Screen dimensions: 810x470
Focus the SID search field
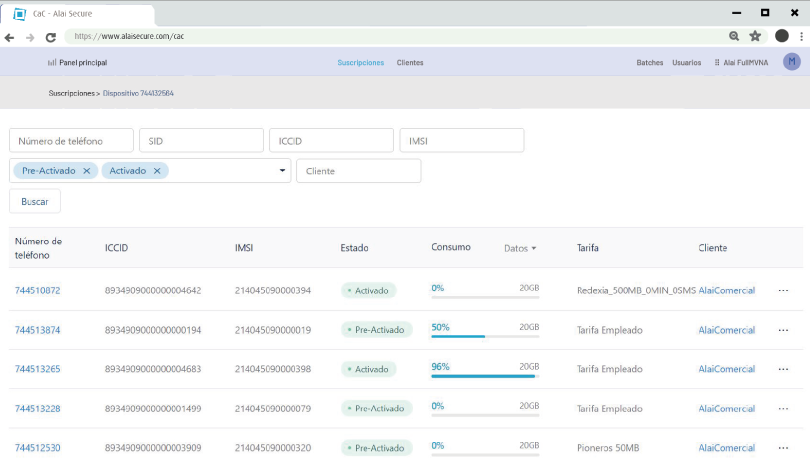click(x=201, y=140)
